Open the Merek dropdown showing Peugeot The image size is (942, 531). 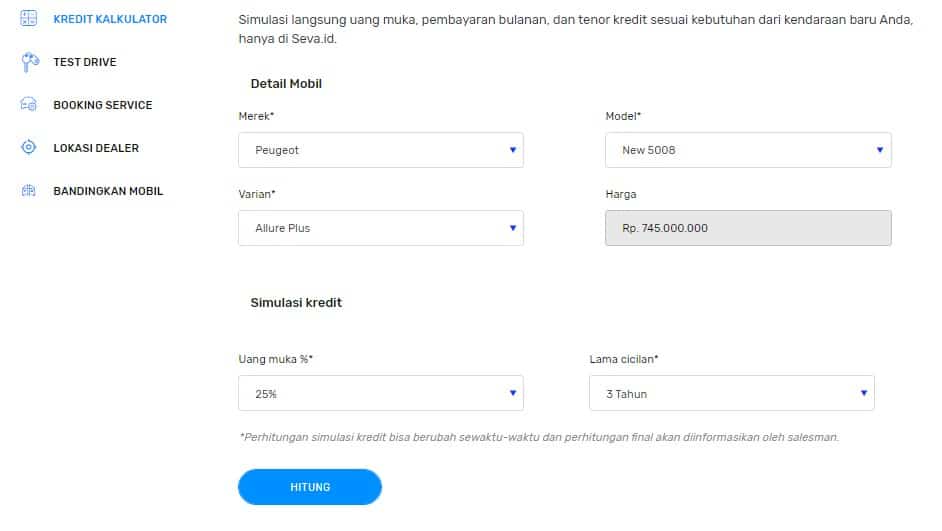(x=381, y=150)
